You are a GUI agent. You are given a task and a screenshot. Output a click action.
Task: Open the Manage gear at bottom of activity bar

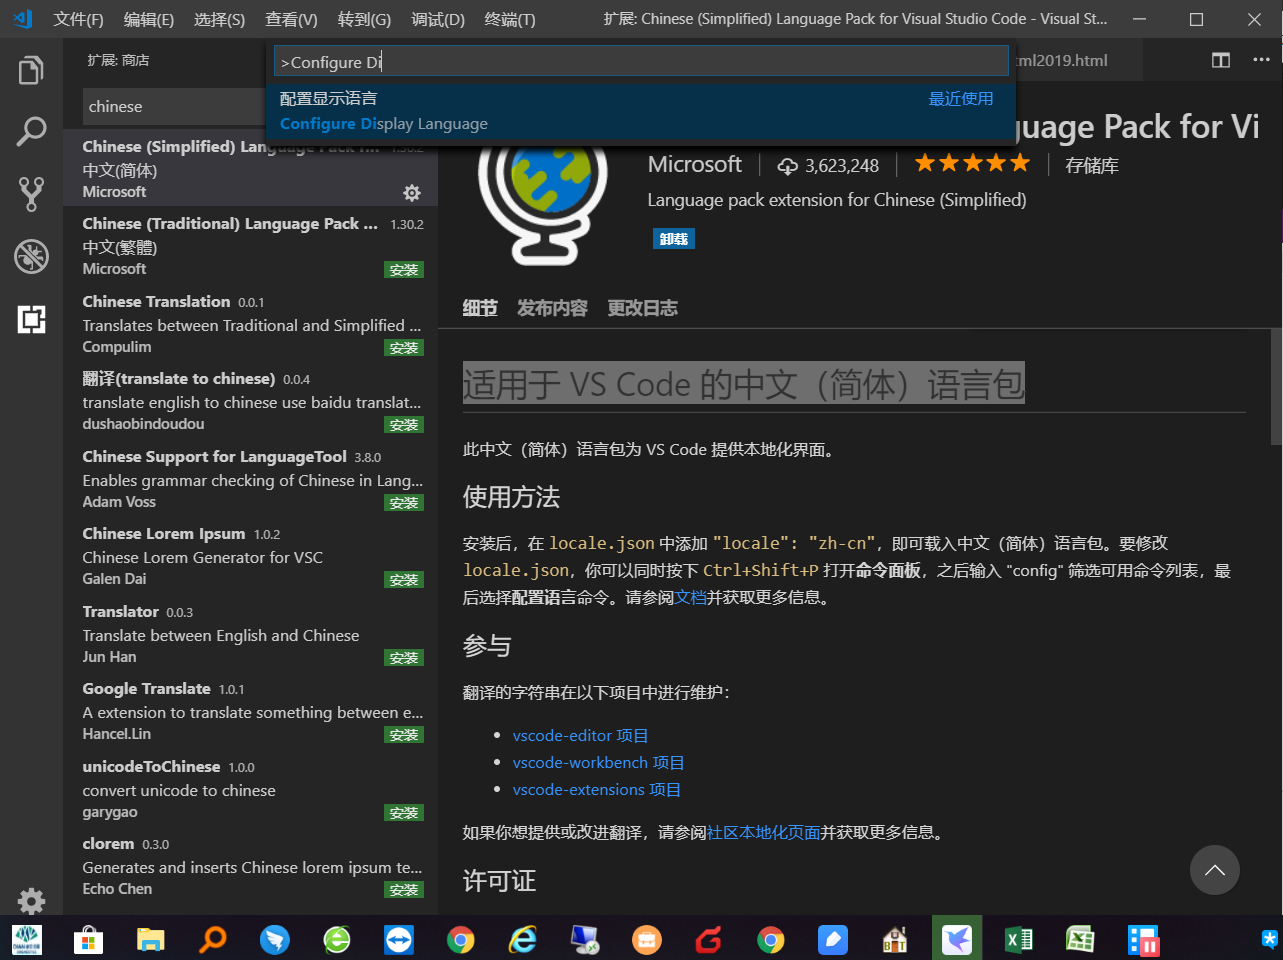pyautogui.click(x=30, y=900)
